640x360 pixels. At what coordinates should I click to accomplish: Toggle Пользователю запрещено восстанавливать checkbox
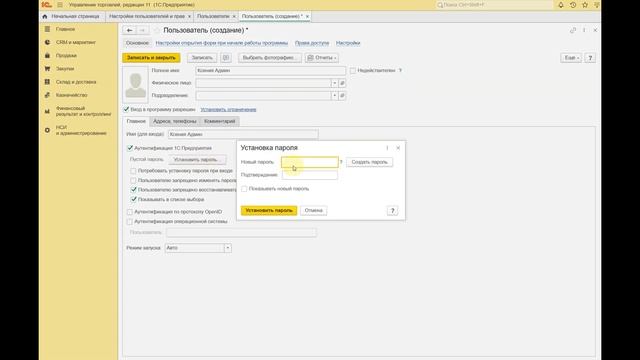point(133,190)
